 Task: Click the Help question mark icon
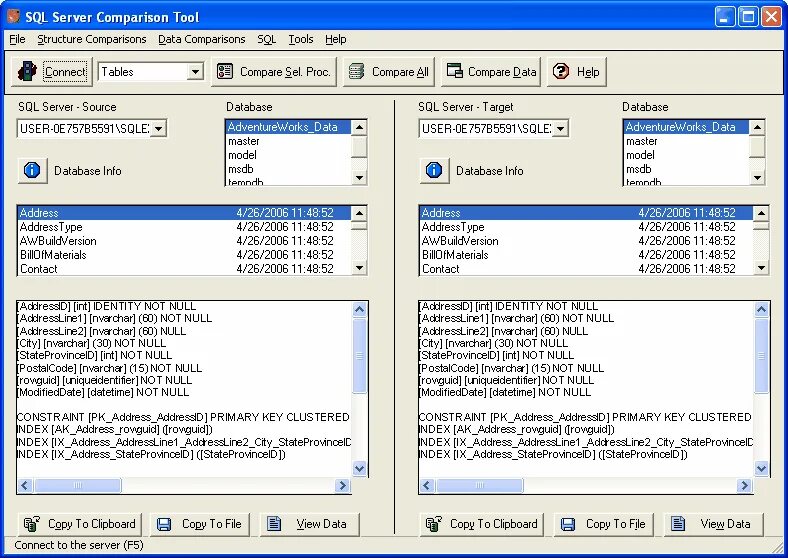(561, 71)
